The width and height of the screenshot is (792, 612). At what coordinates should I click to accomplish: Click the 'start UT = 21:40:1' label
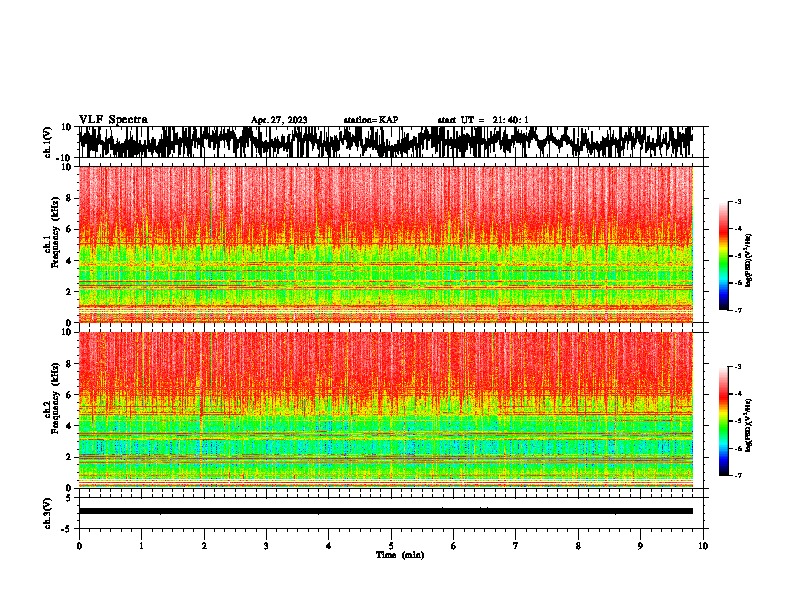coord(483,120)
